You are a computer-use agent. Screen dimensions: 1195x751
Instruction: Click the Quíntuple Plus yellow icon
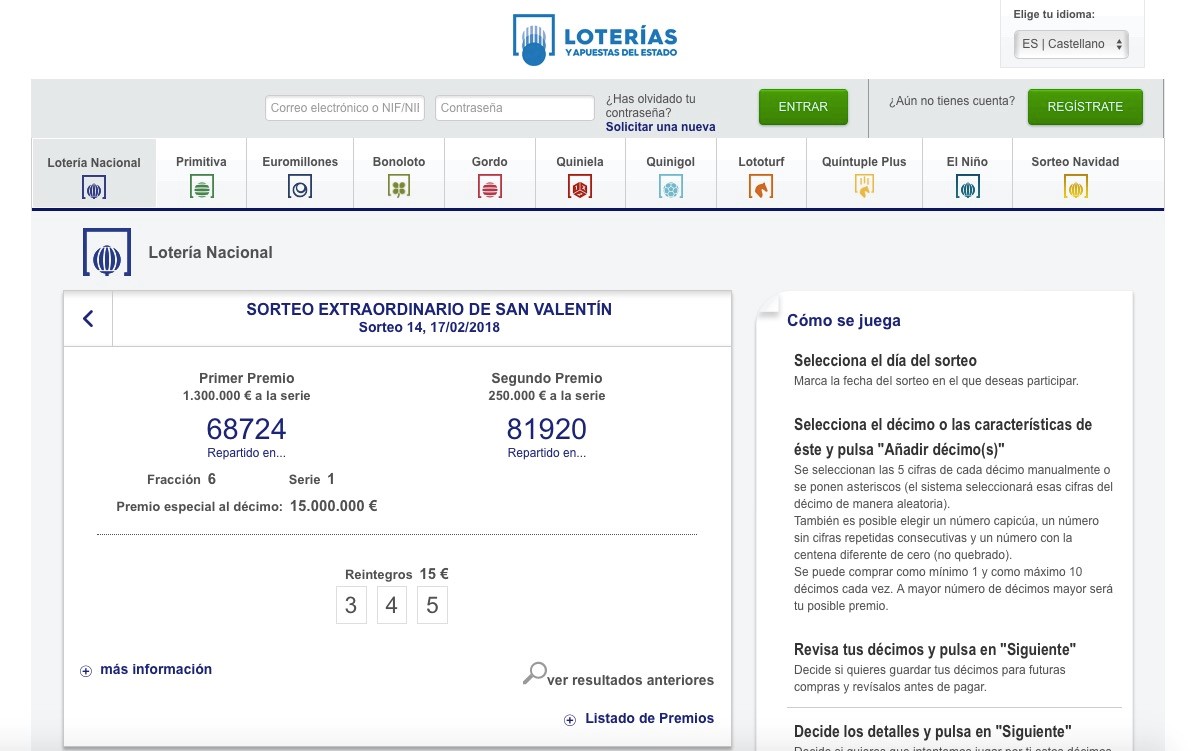pyautogui.click(x=863, y=186)
